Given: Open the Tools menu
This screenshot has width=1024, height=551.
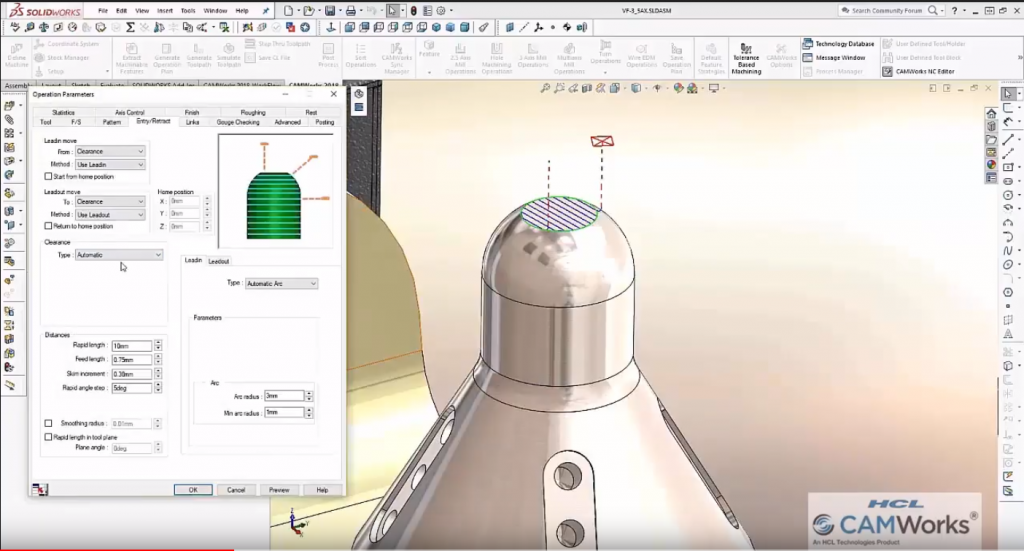Looking at the screenshot, I should pos(188,10).
